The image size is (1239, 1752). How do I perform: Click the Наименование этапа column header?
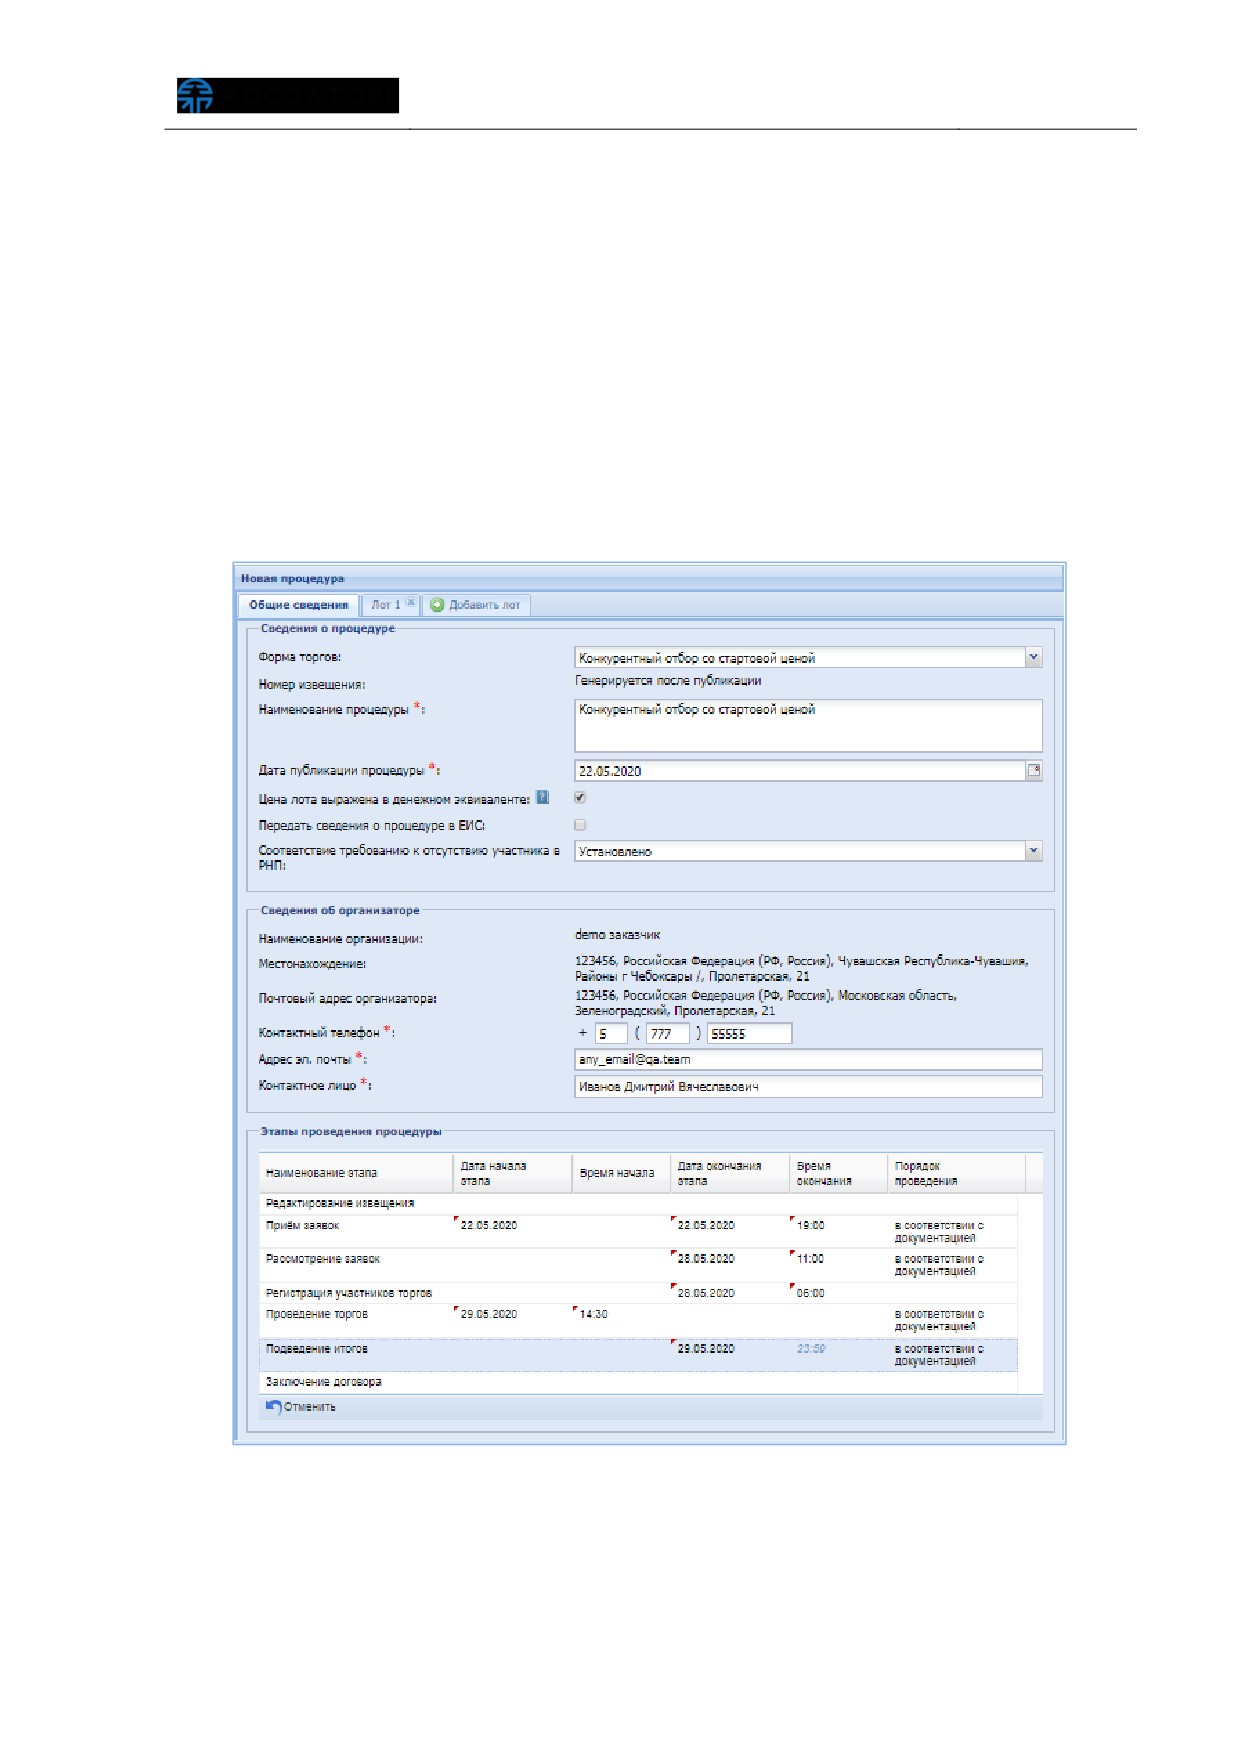pyautogui.click(x=356, y=1173)
